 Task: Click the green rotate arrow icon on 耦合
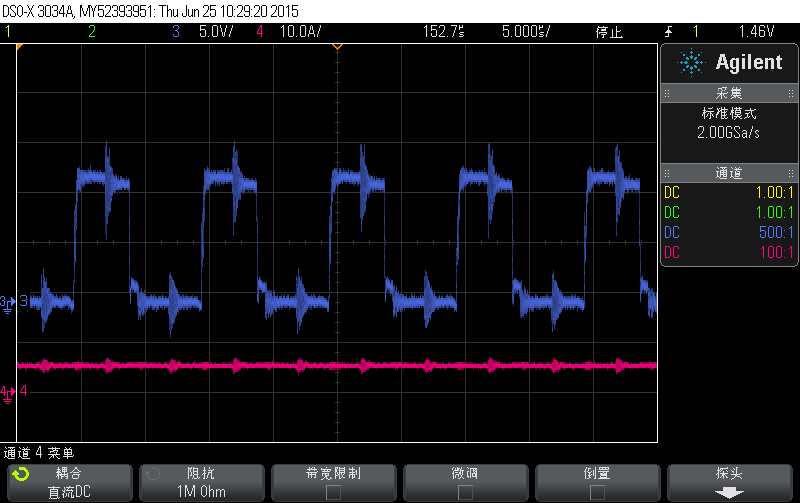21,474
